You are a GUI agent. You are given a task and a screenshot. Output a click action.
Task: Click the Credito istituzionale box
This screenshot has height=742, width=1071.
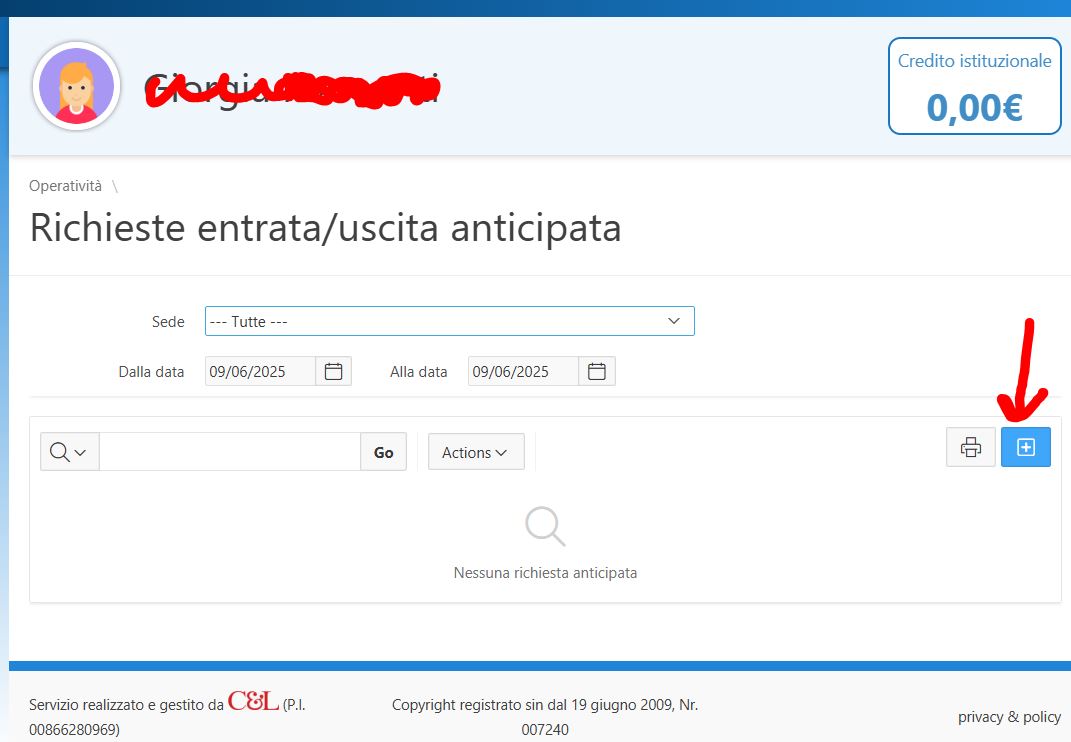click(x=974, y=86)
